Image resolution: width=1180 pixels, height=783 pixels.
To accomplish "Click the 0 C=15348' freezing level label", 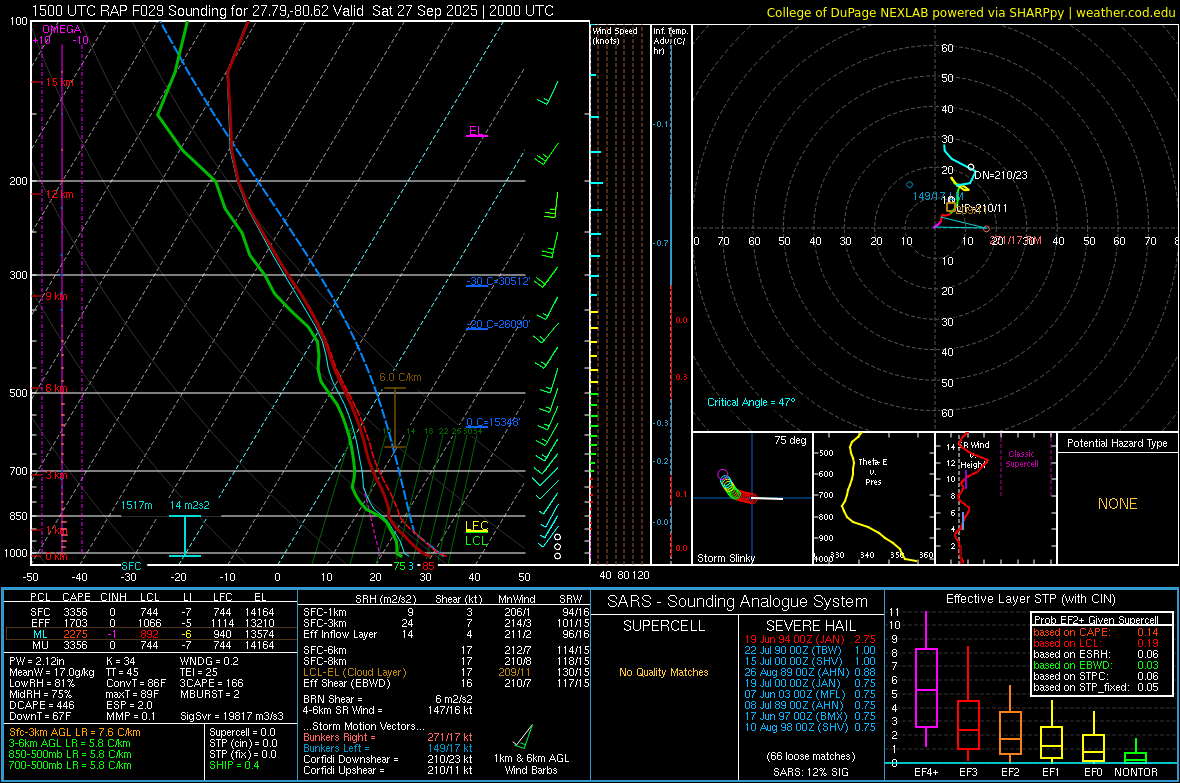I will tap(493, 422).
